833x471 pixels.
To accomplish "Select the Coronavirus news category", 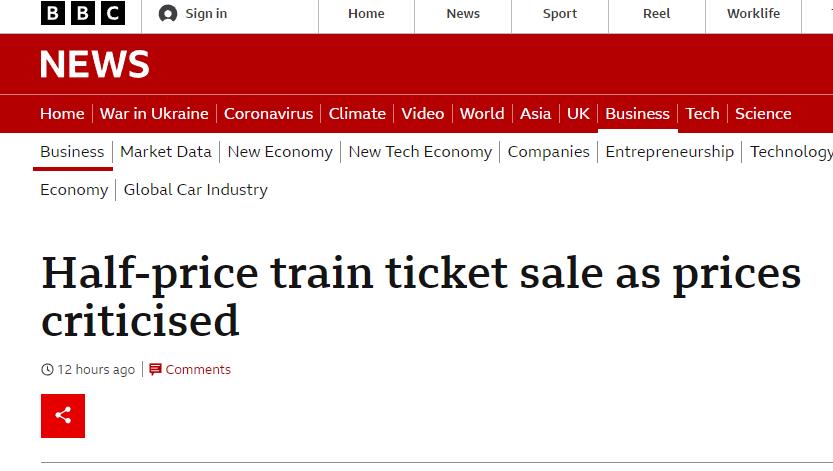I will pyautogui.click(x=268, y=114).
